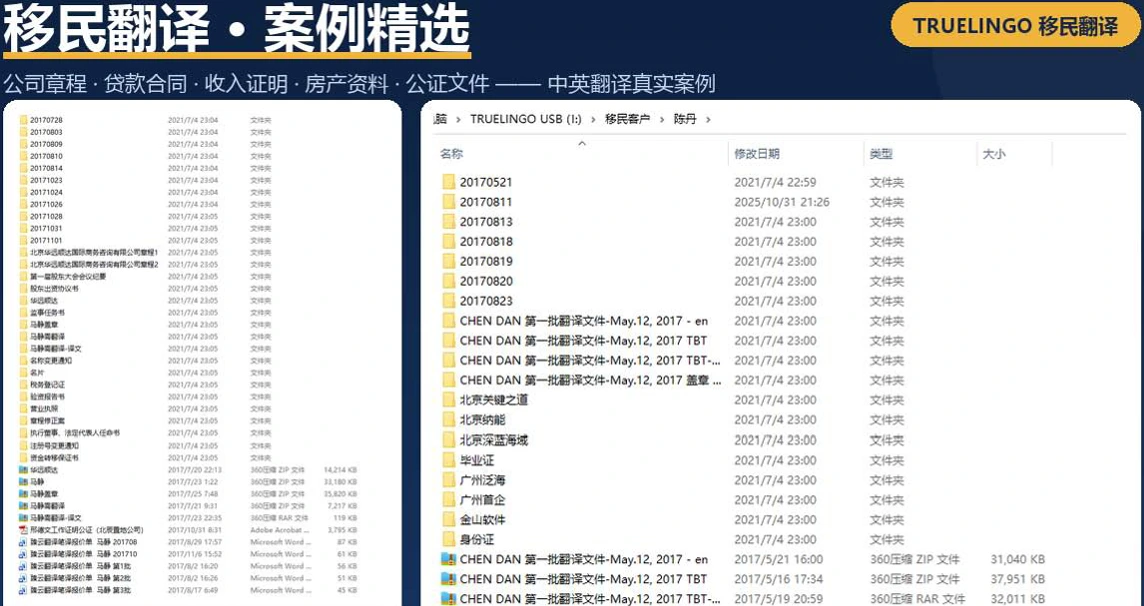Go to 移民客户 in the address bar
Viewport: 1144px width, 606px height.
627,119
